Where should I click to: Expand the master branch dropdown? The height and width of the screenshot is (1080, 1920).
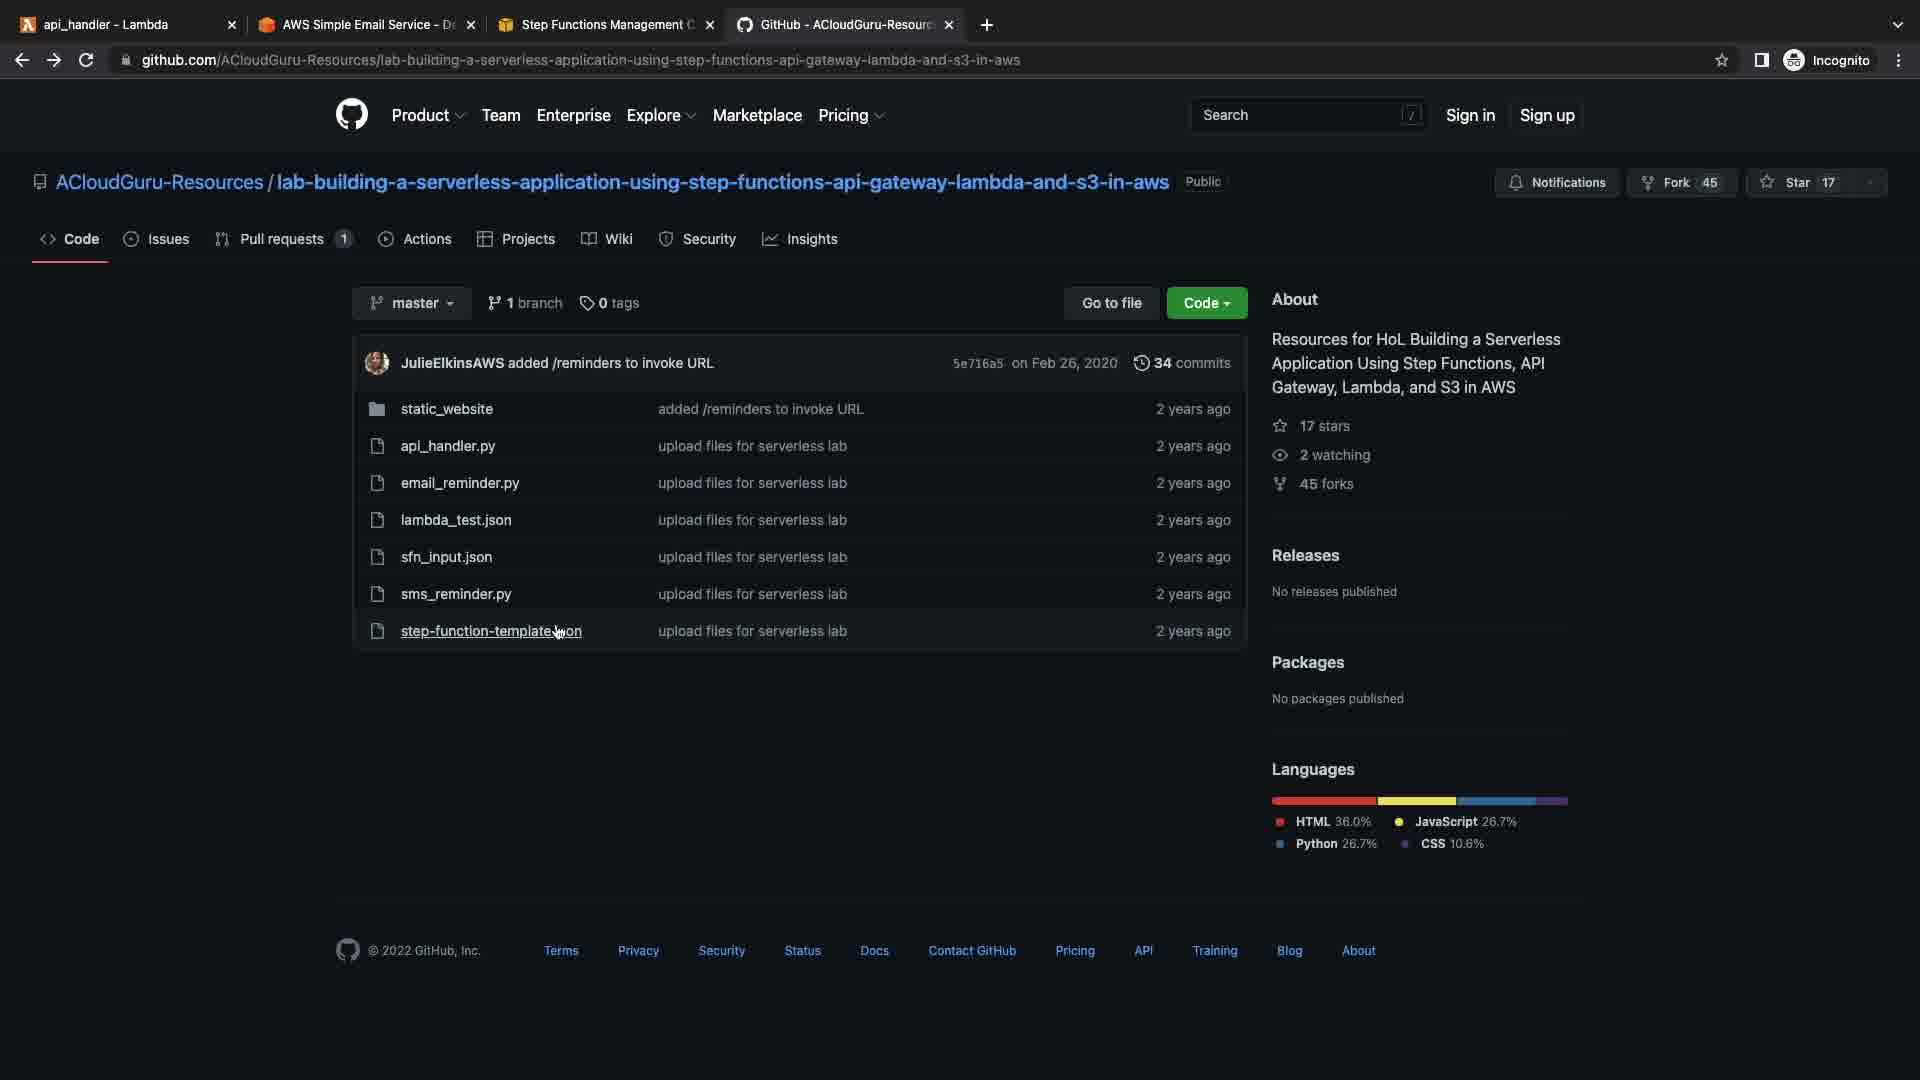[411, 303]
